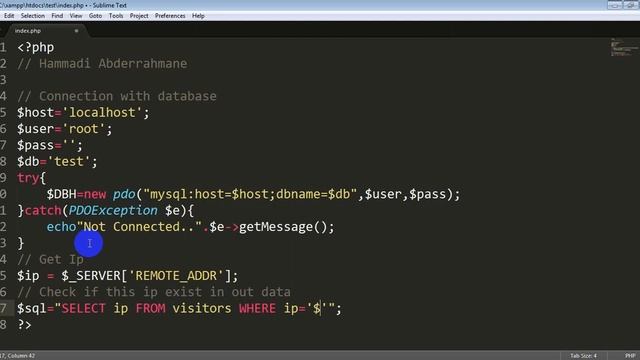Click the 'Not Connected..' string
The image size is (640, 360).
139,227
